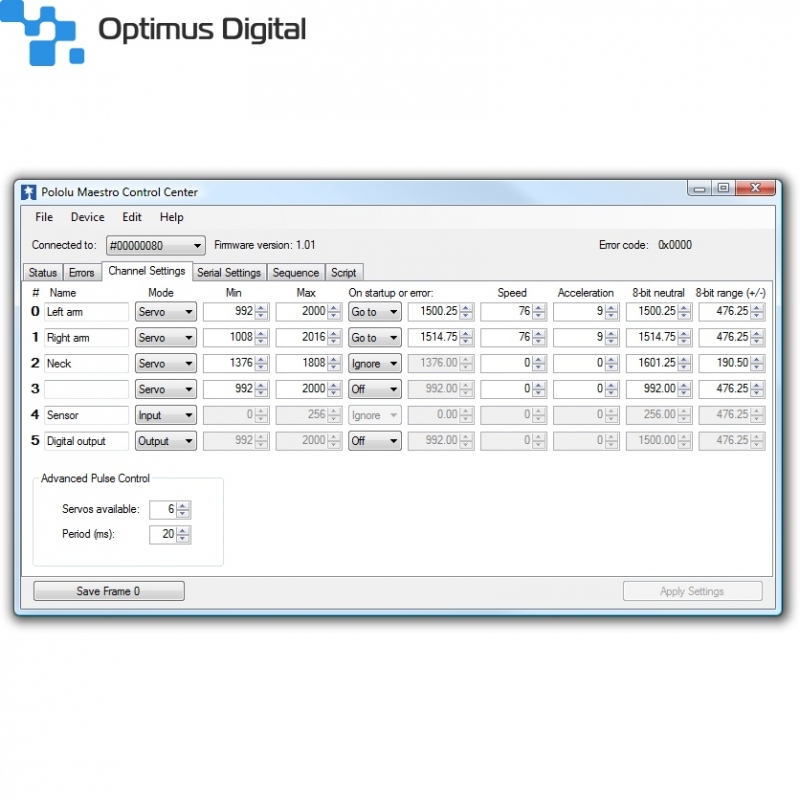Click Neck Min 1376 stepper arrows

[x=261, y=363]
